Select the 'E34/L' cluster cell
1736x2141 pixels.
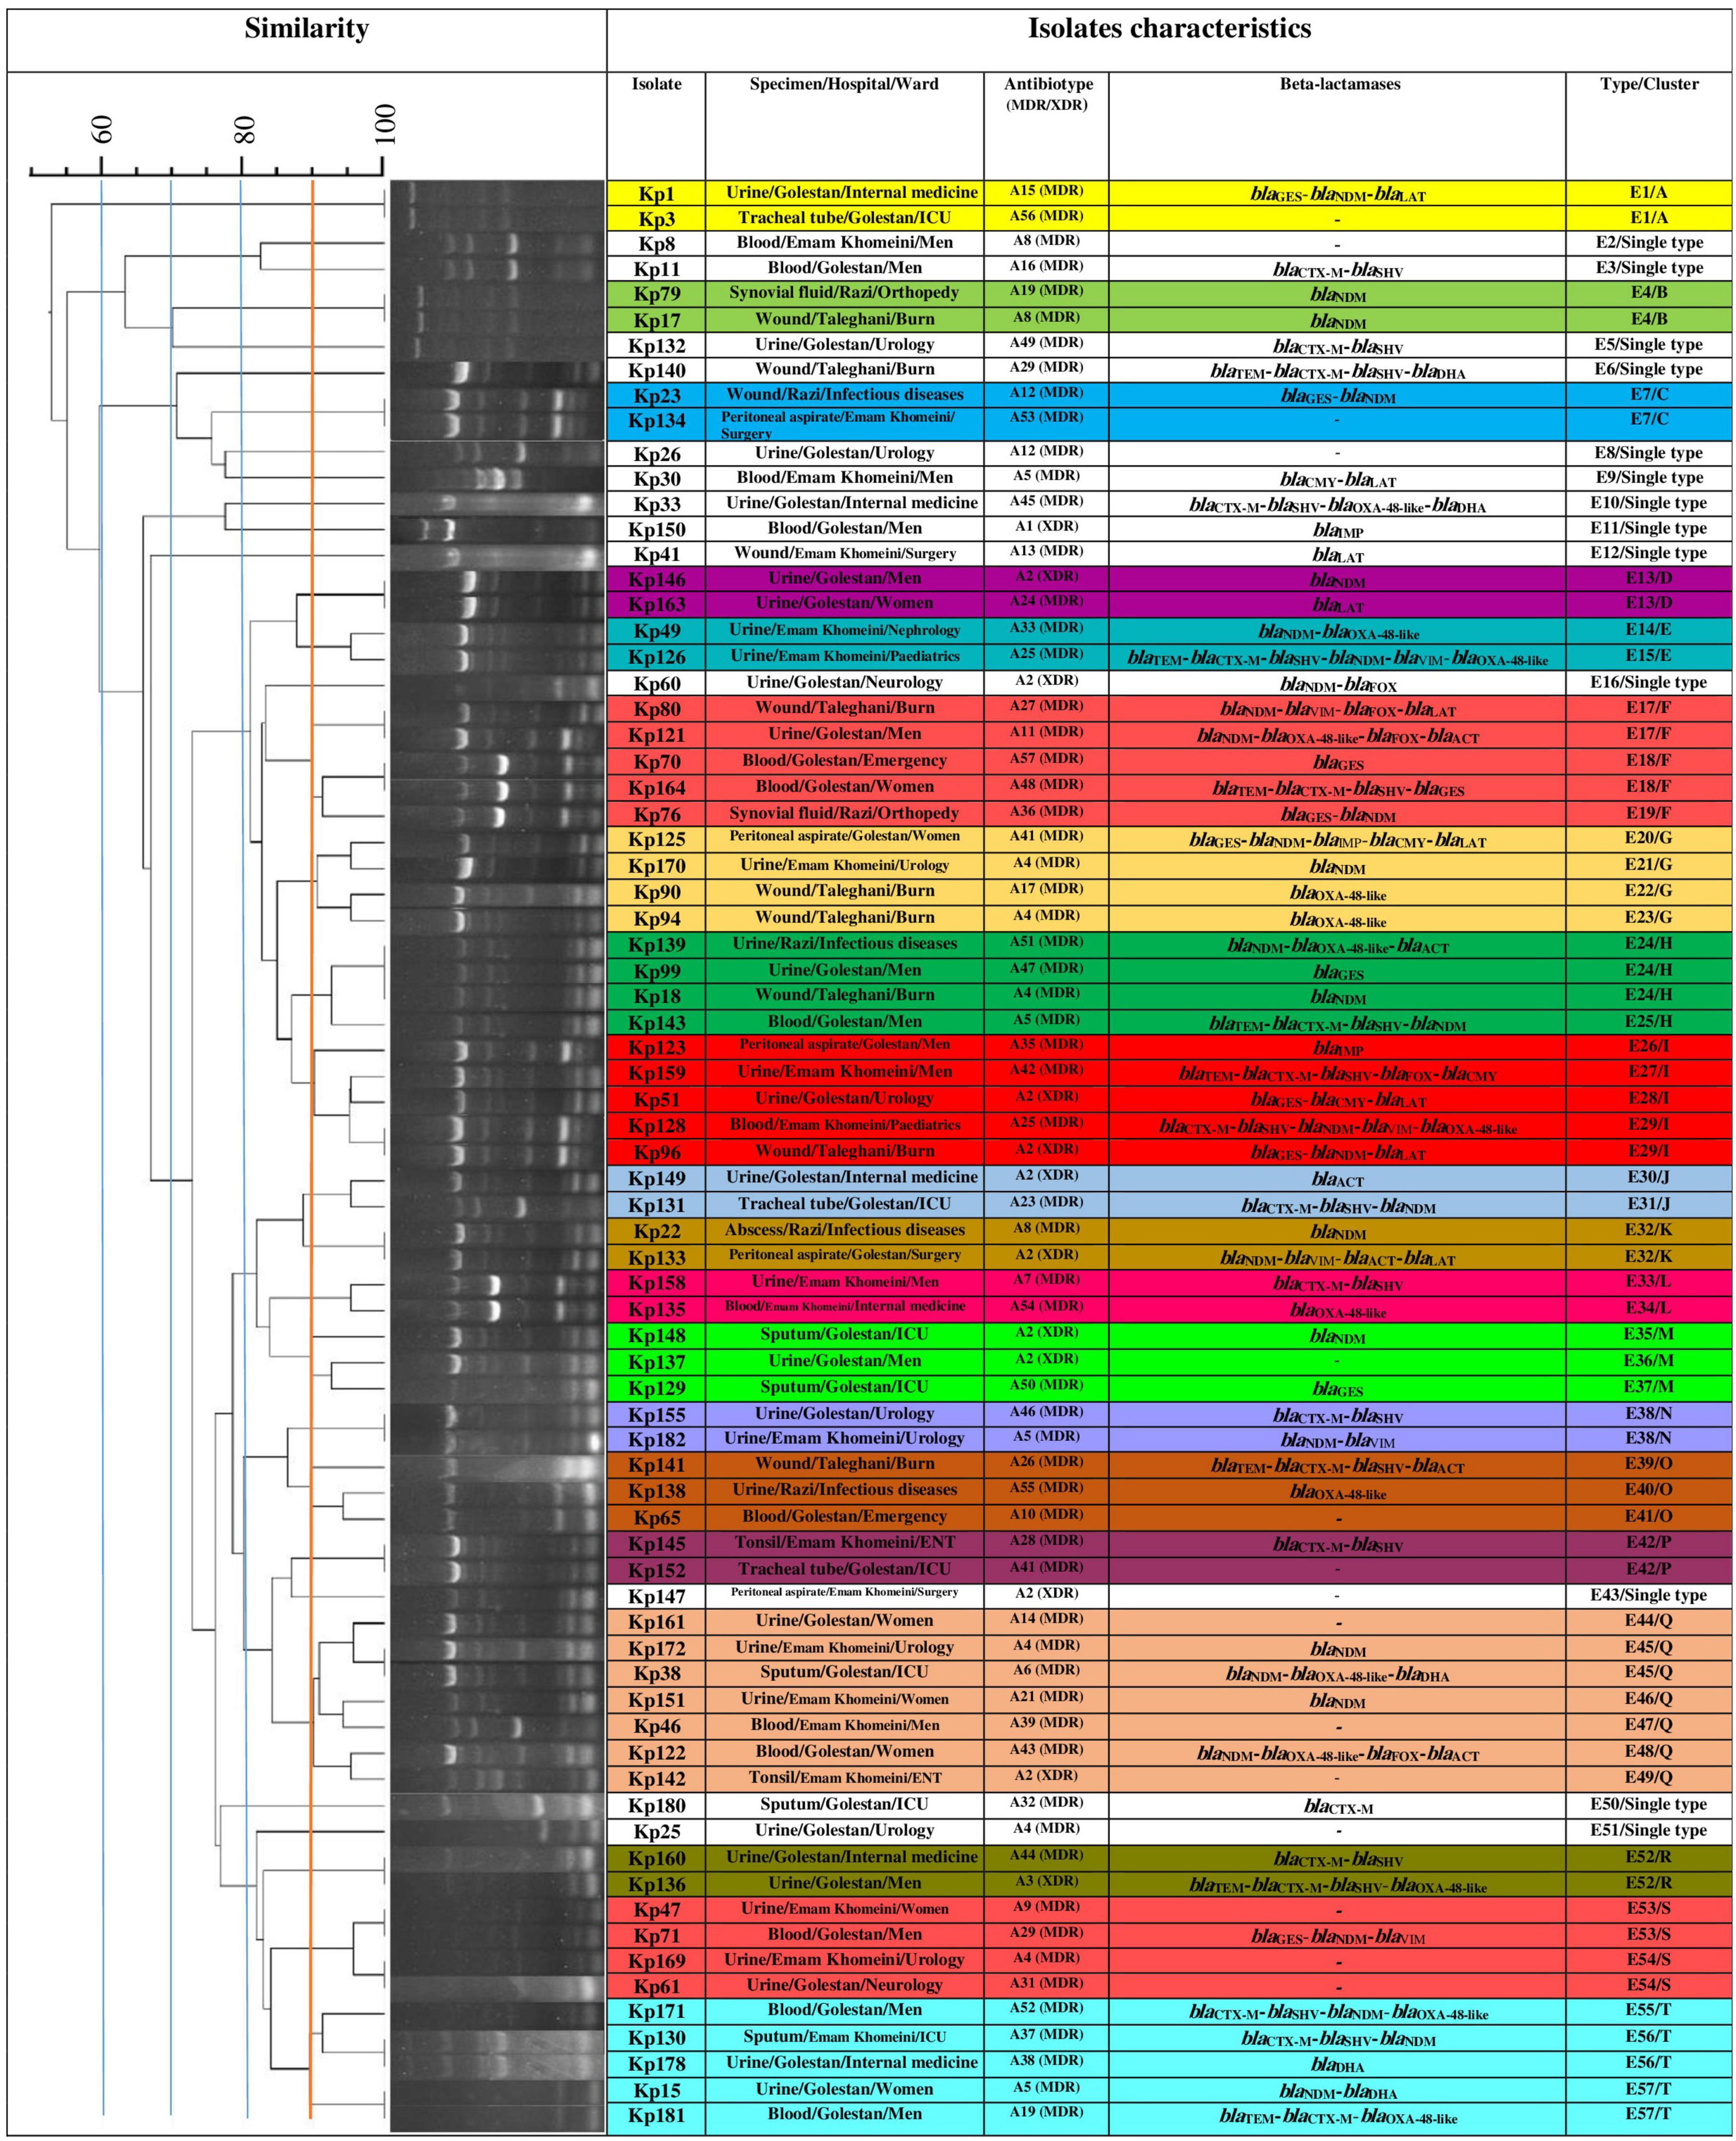click(x=1649, y=1308)
